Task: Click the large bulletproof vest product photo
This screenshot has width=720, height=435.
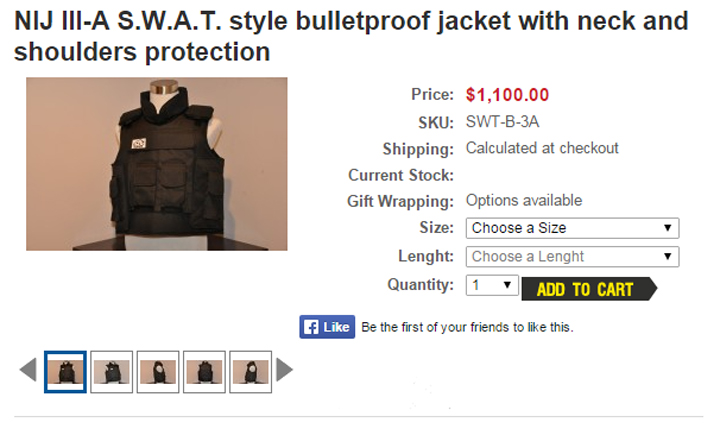Action: point(157,164)
